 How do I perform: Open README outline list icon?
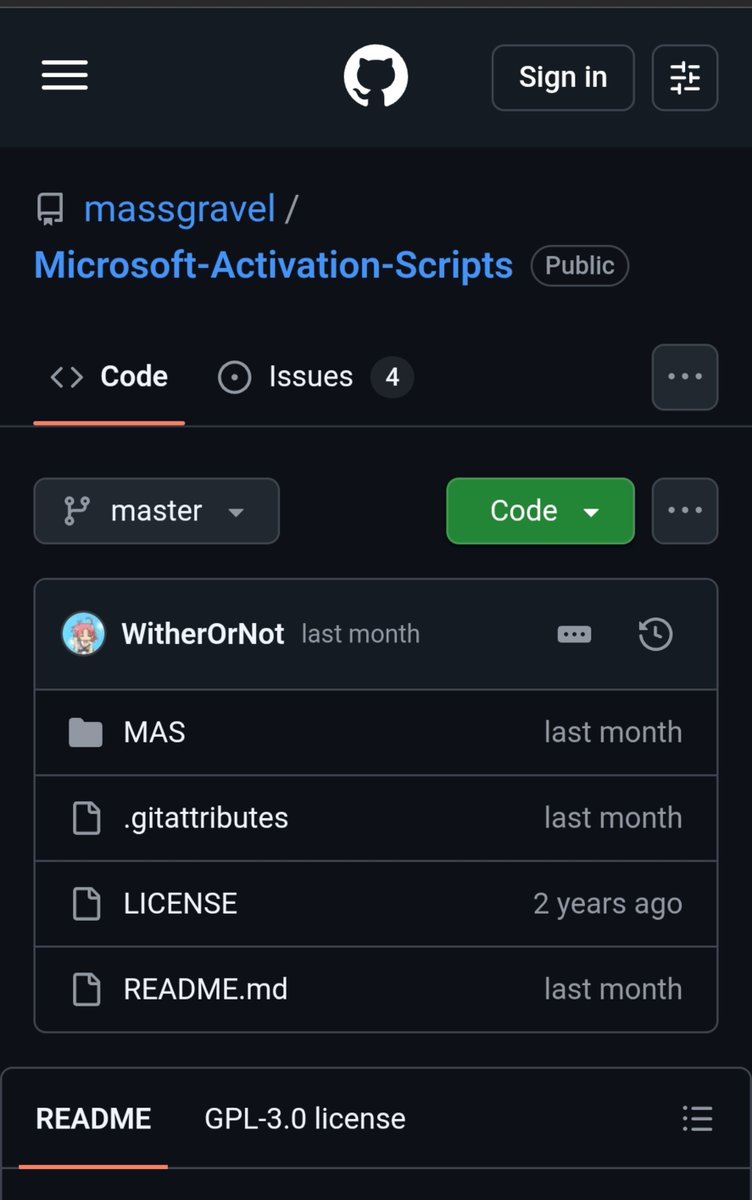pos(697,1118)
